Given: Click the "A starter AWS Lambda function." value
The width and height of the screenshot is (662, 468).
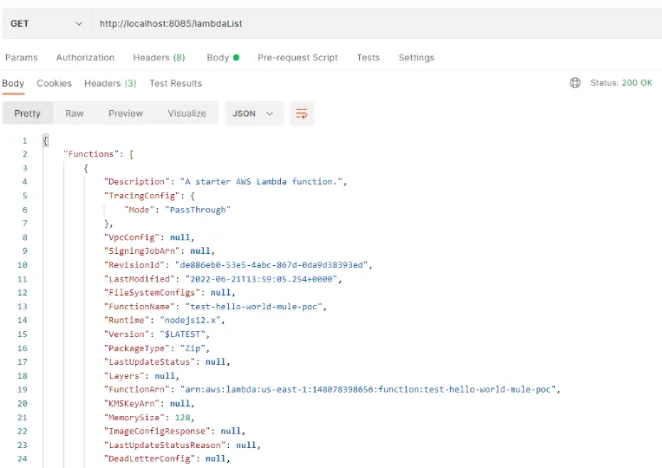Looking at the screenshot, I should click(x=261, y=182).
